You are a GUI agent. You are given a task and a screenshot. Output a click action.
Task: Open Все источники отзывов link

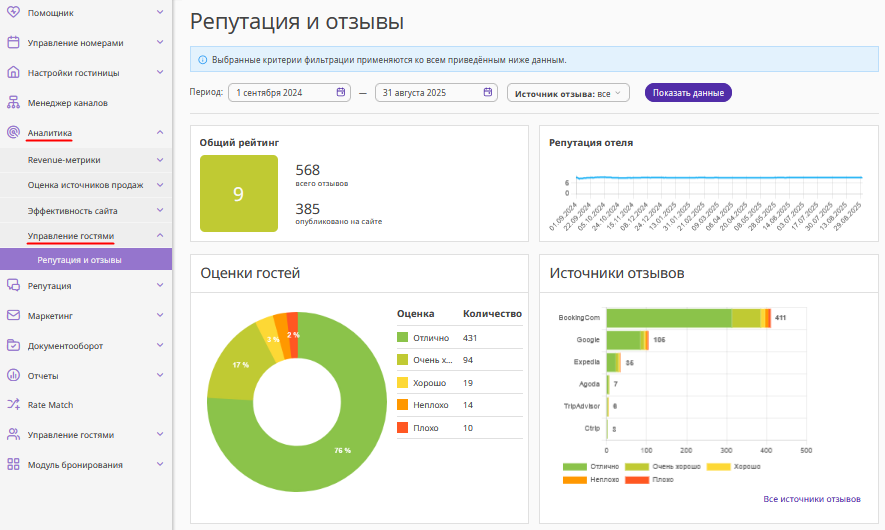click(811, 499)
